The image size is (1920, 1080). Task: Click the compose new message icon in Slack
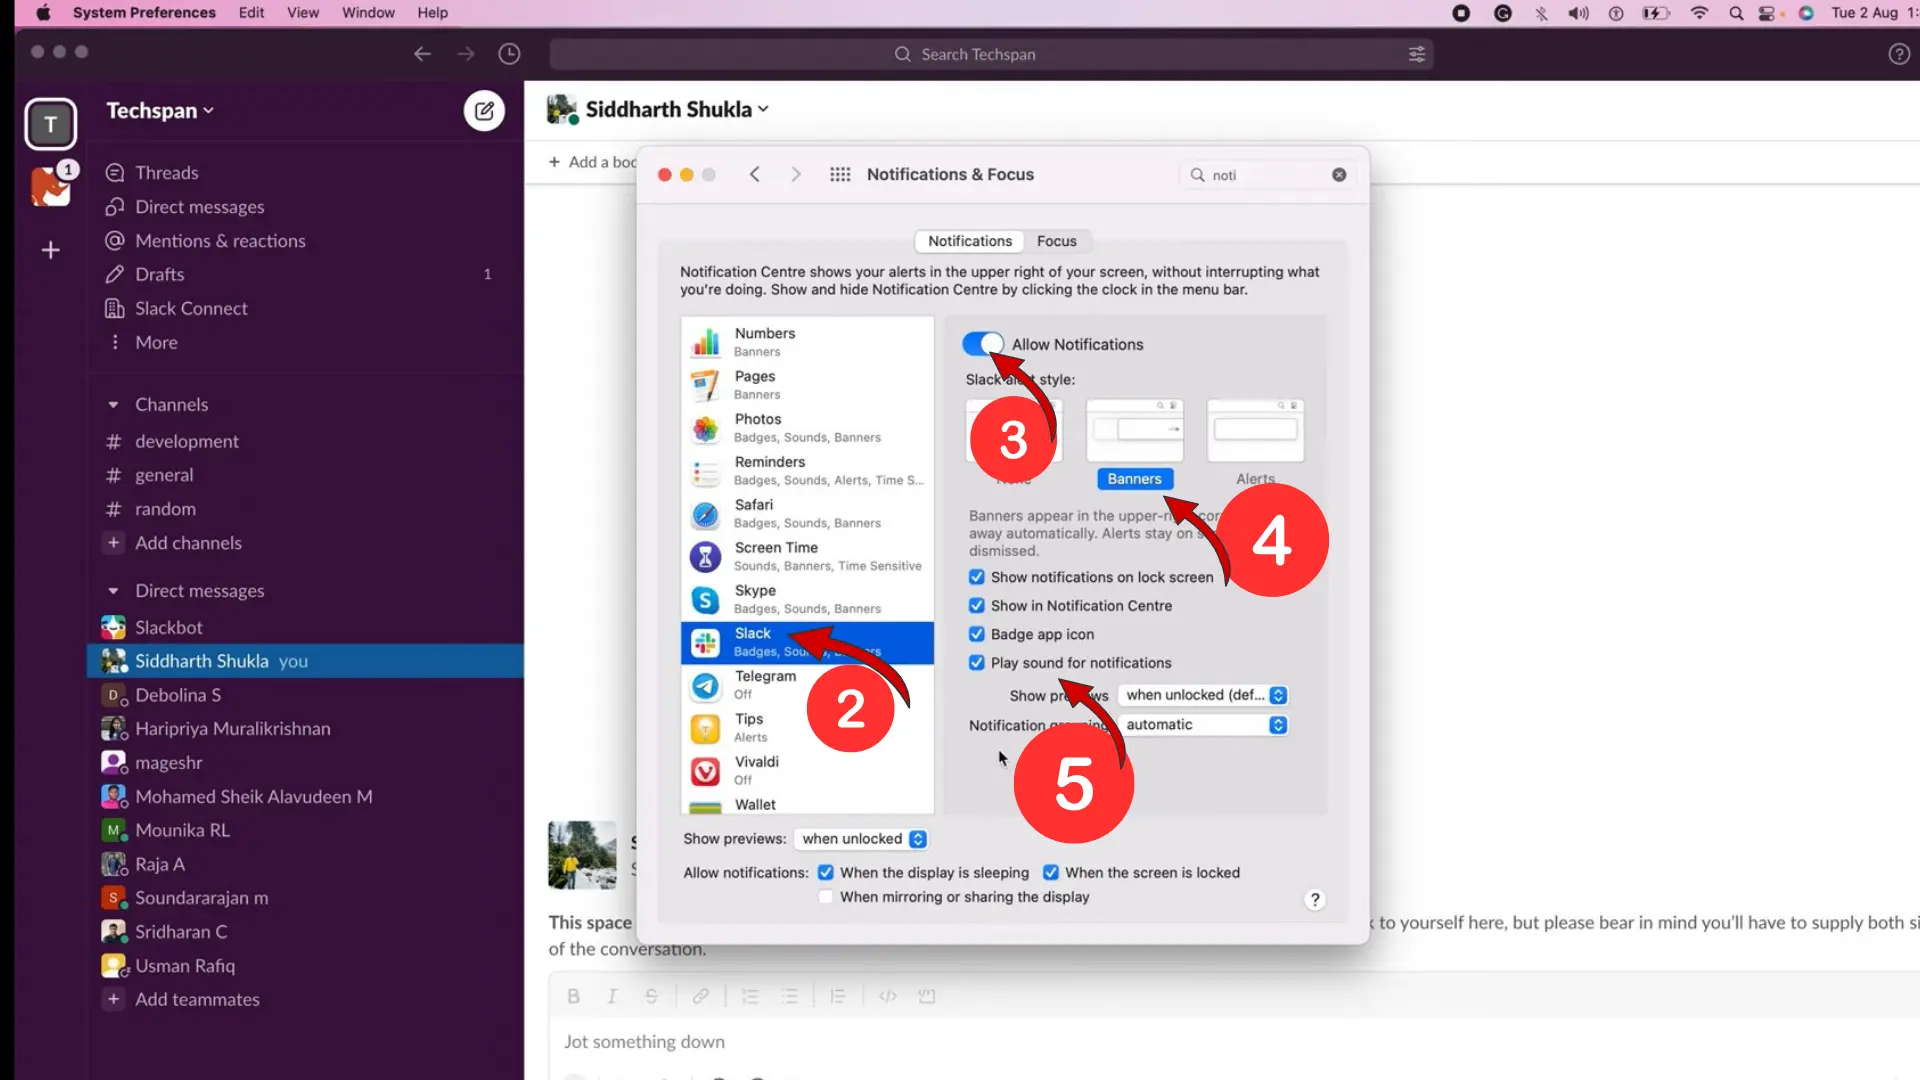[x=484, y=111]
